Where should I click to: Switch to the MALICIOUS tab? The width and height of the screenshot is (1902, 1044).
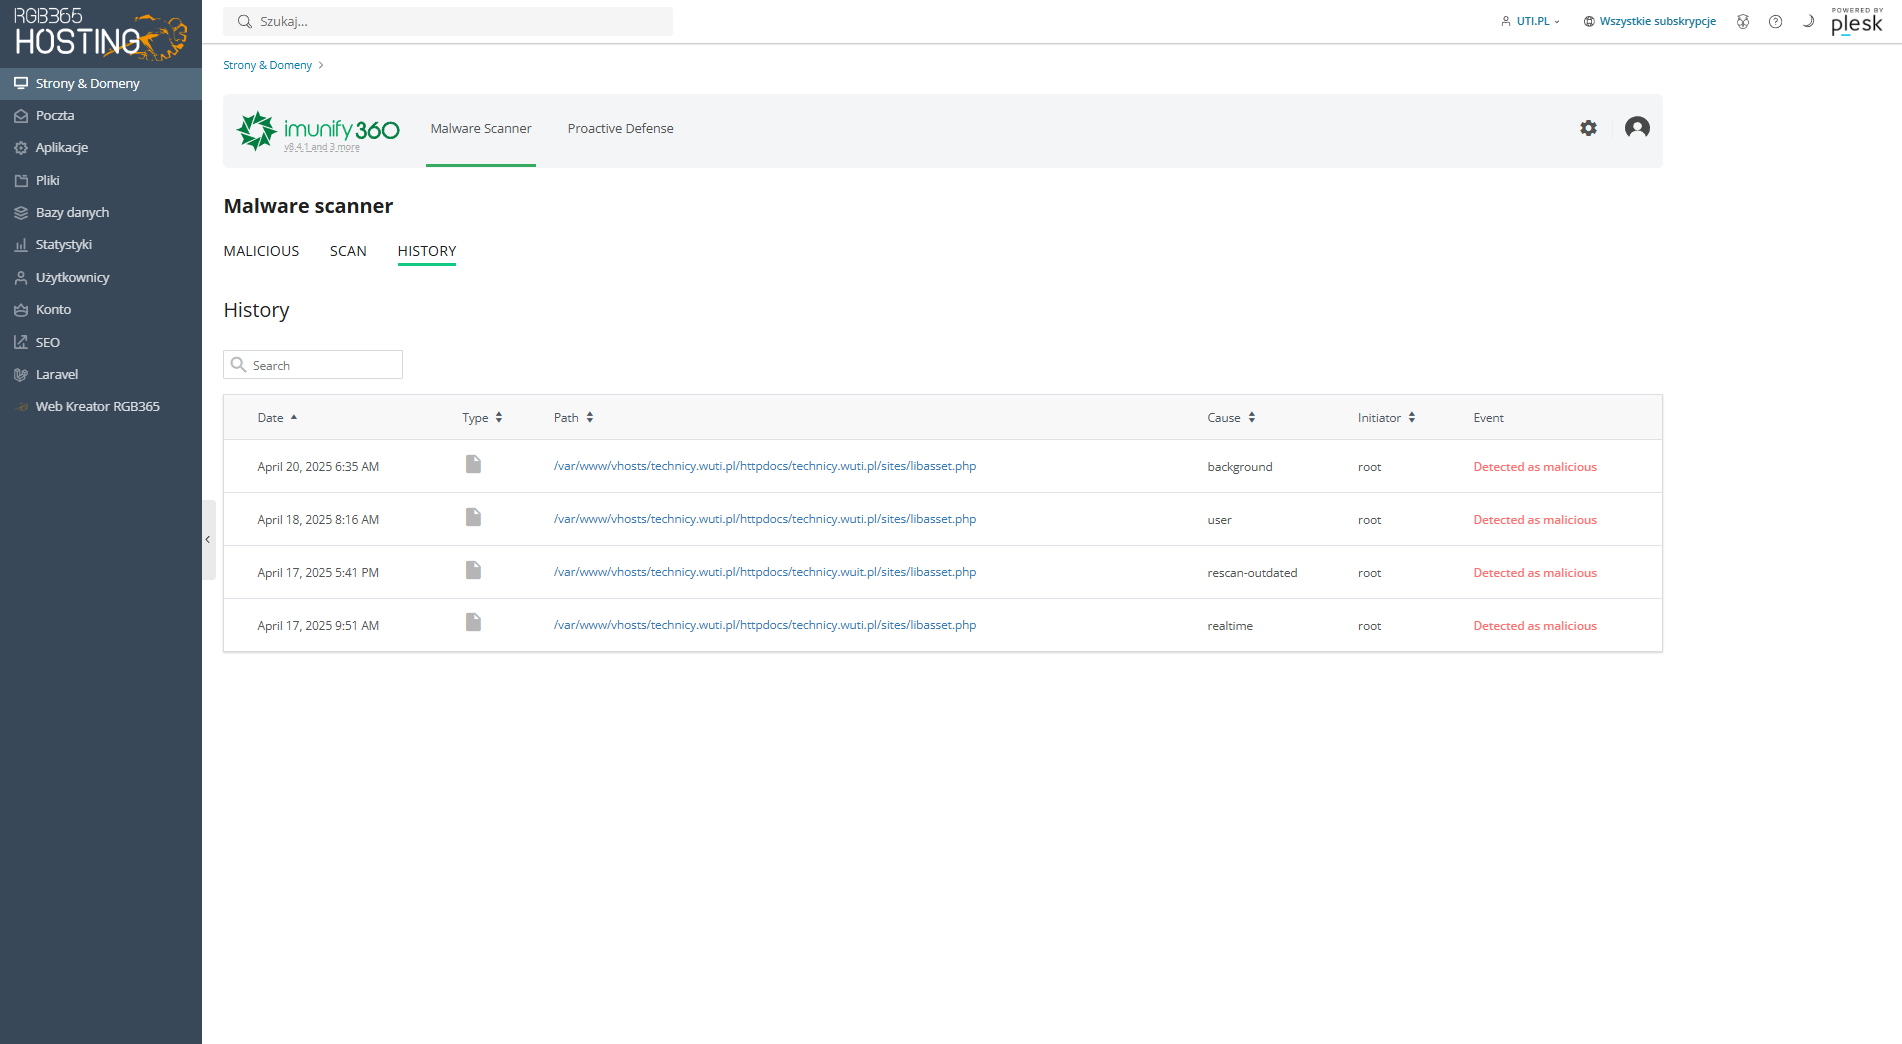coord(261,251)
